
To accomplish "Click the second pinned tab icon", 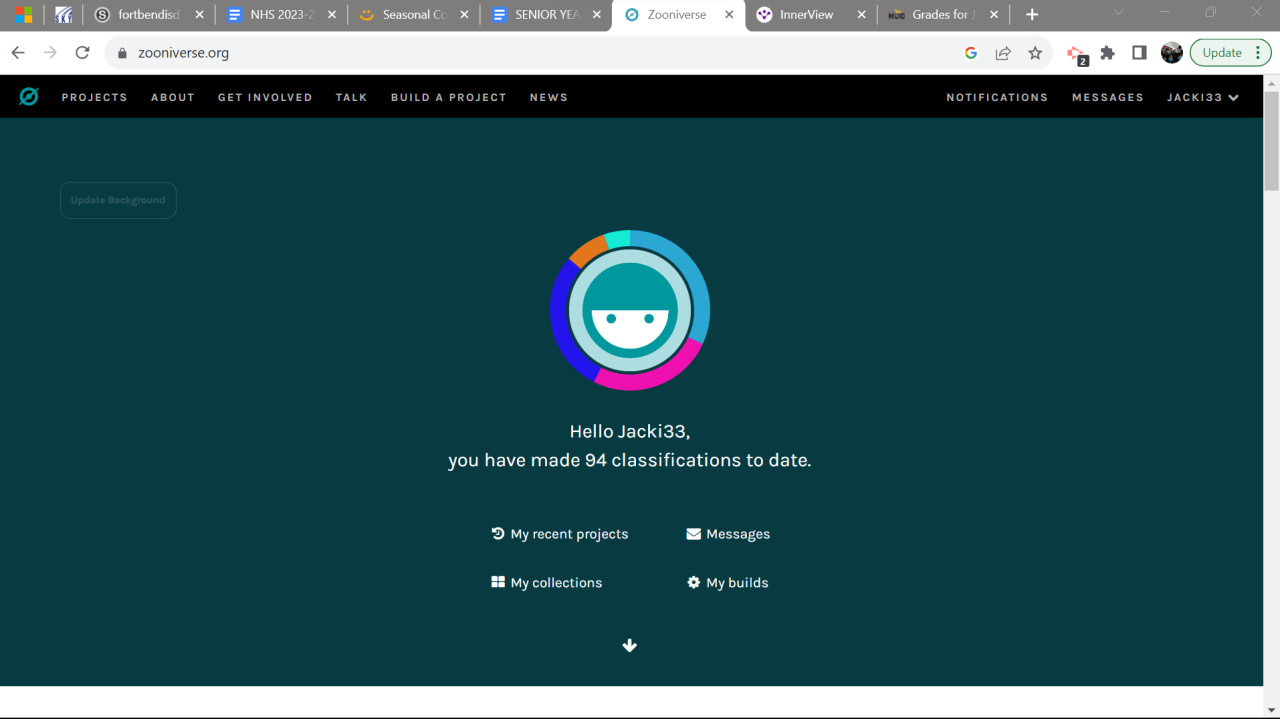I will click(x=63, y=15).
